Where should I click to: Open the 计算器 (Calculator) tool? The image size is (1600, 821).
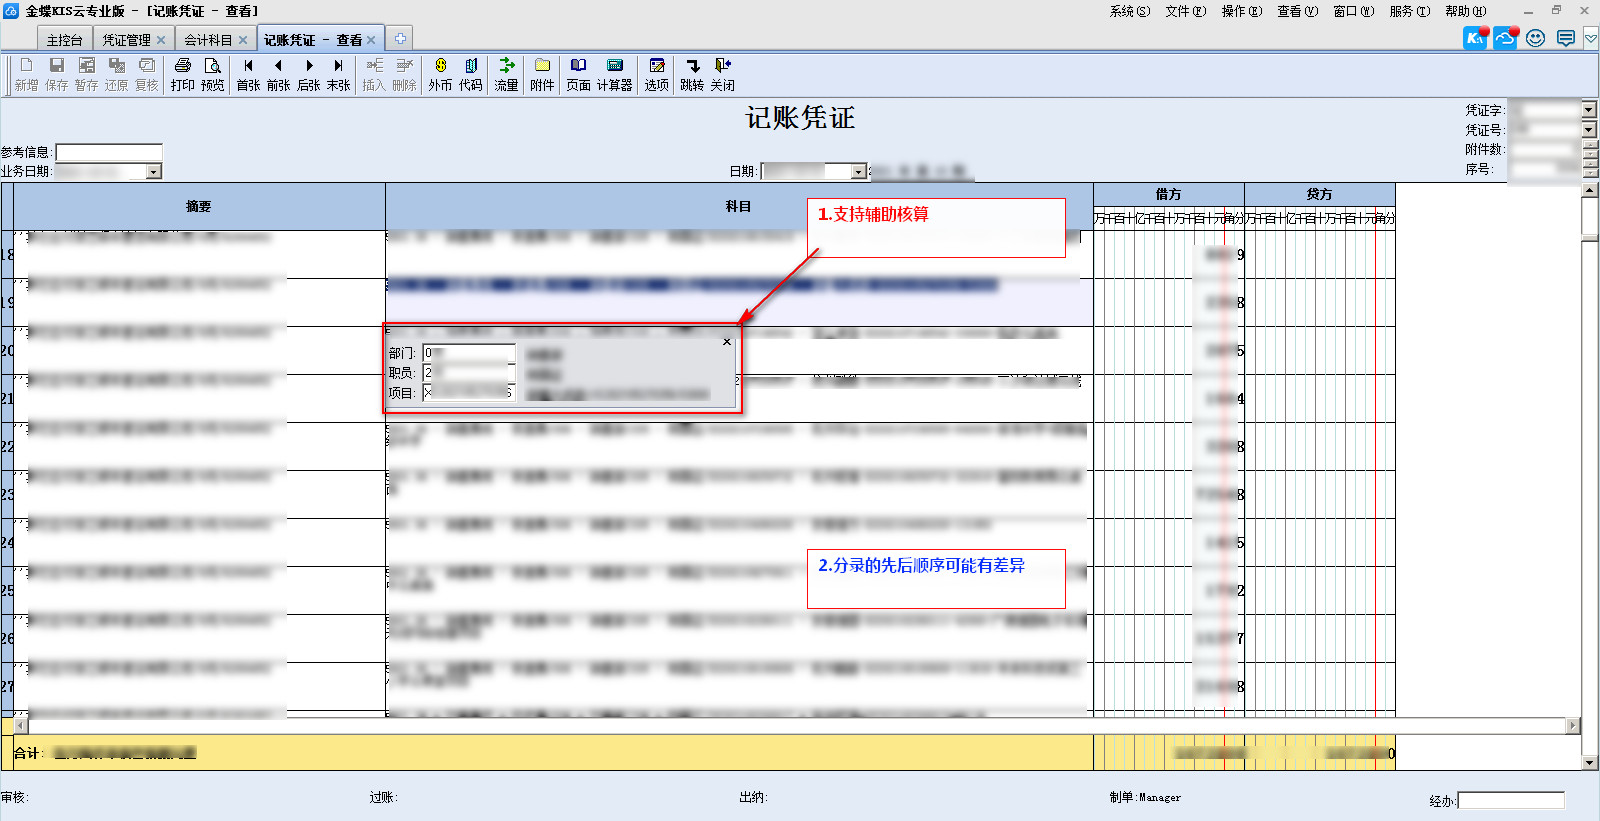tap(614, 73)
